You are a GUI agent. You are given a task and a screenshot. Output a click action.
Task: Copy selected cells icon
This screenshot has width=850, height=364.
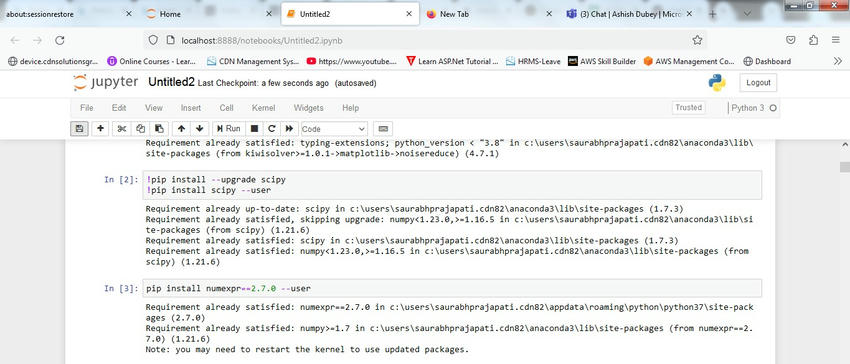(140, 129)
